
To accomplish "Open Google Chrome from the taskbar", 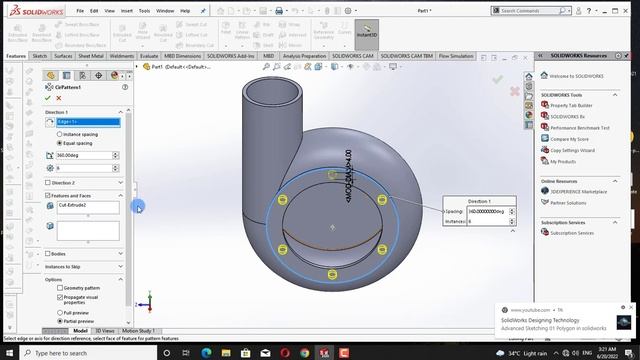I will click(304, 353).
